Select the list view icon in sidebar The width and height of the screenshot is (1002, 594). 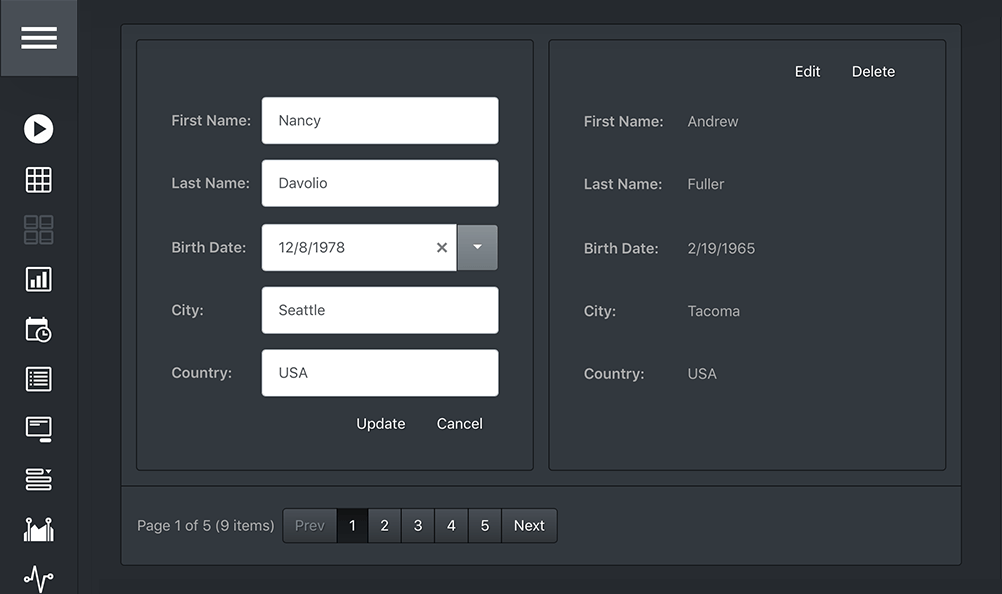click(38, 379)
